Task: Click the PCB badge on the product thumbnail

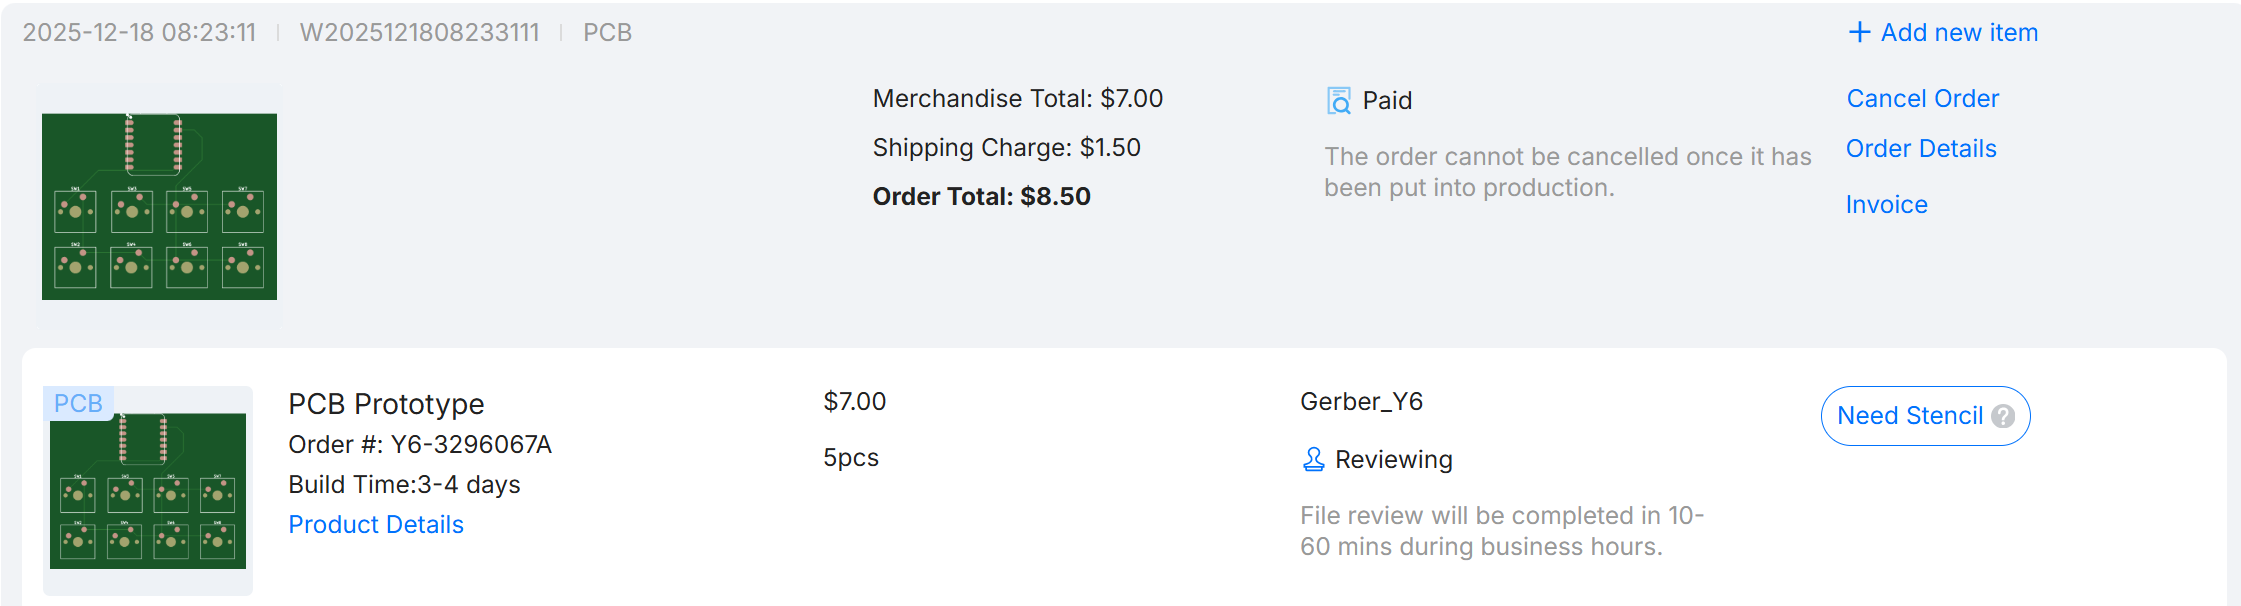Action: 78,403
